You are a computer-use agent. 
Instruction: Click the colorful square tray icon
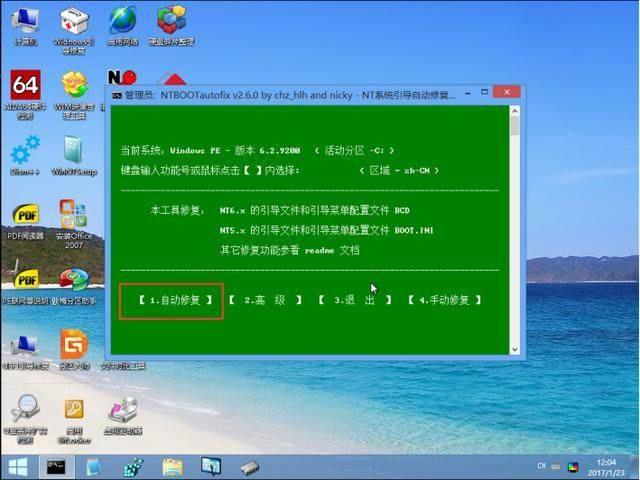click(x=573, y=467)
